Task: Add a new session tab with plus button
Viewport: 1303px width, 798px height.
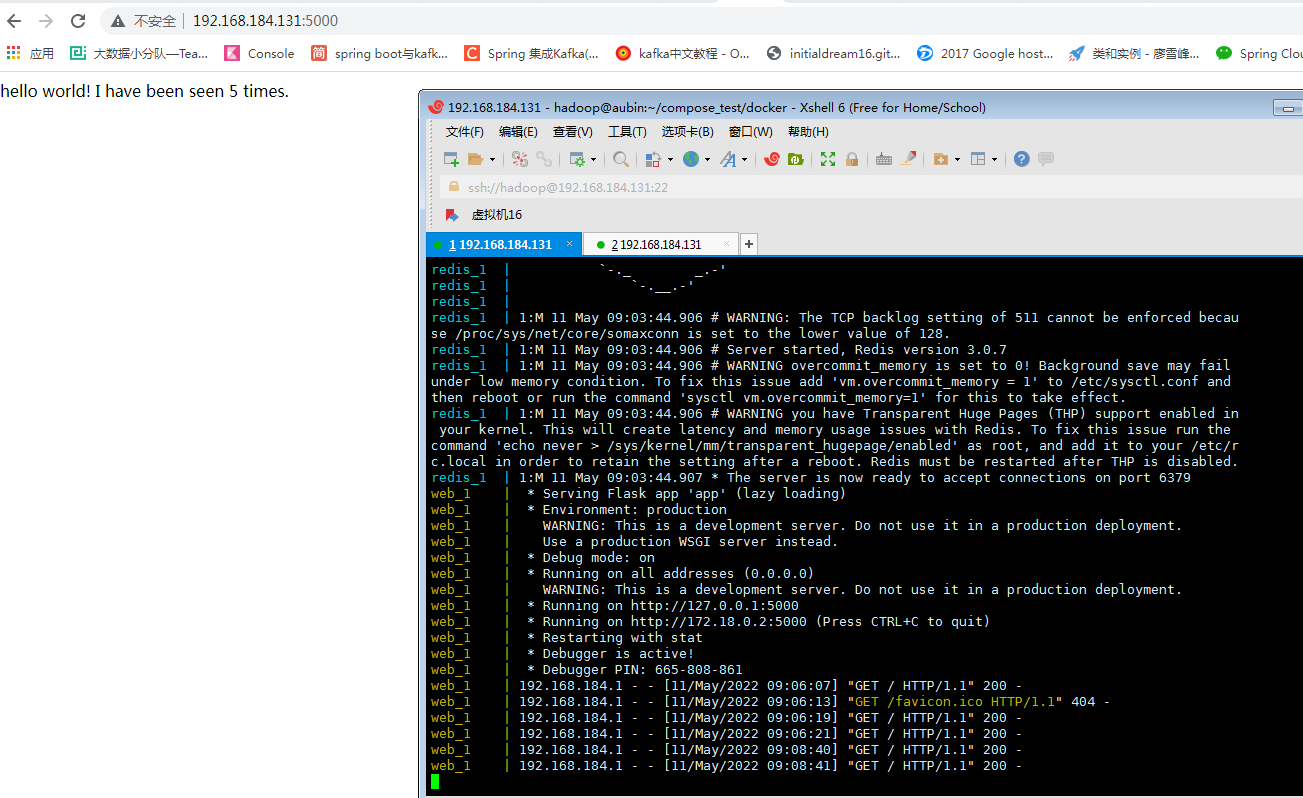Action: click(748, 244)
